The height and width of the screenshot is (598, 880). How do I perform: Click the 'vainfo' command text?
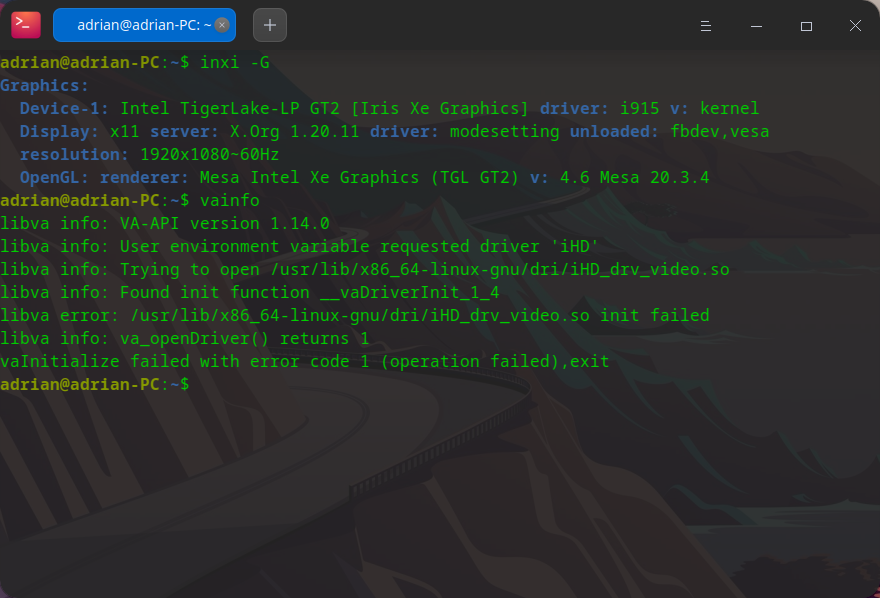(230, 200)
